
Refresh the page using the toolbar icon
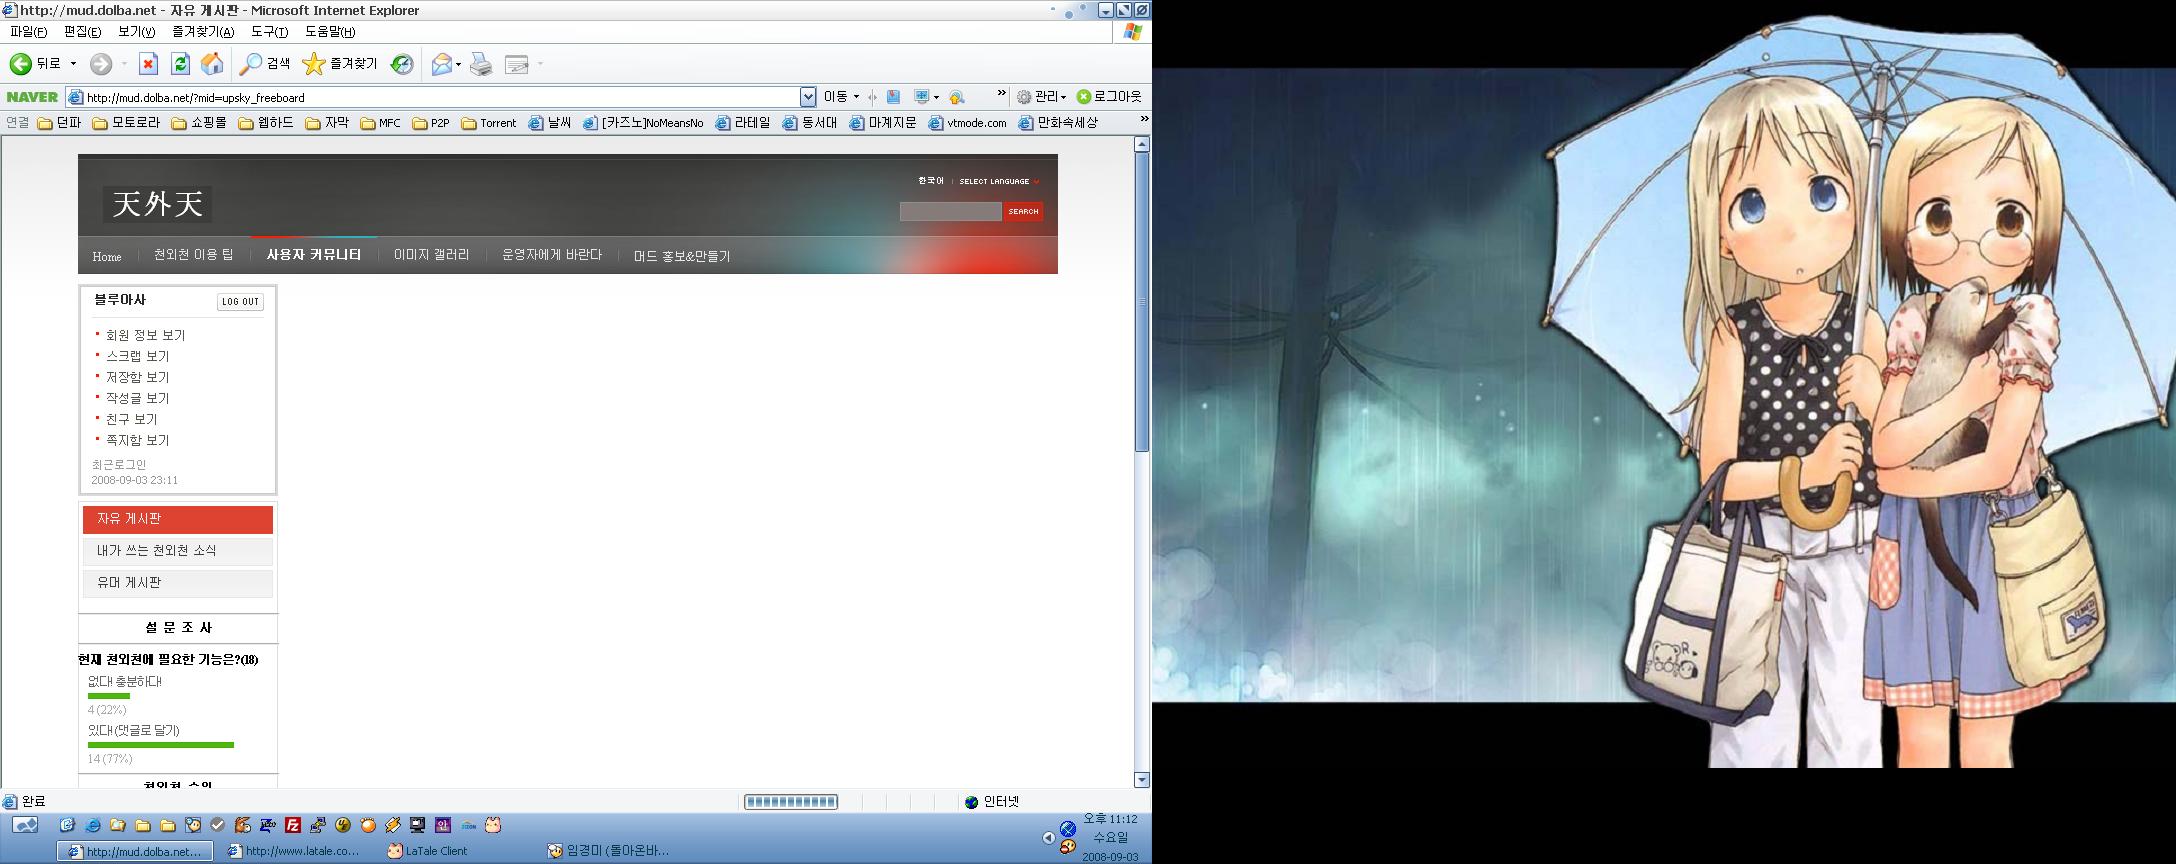[180, 64]
